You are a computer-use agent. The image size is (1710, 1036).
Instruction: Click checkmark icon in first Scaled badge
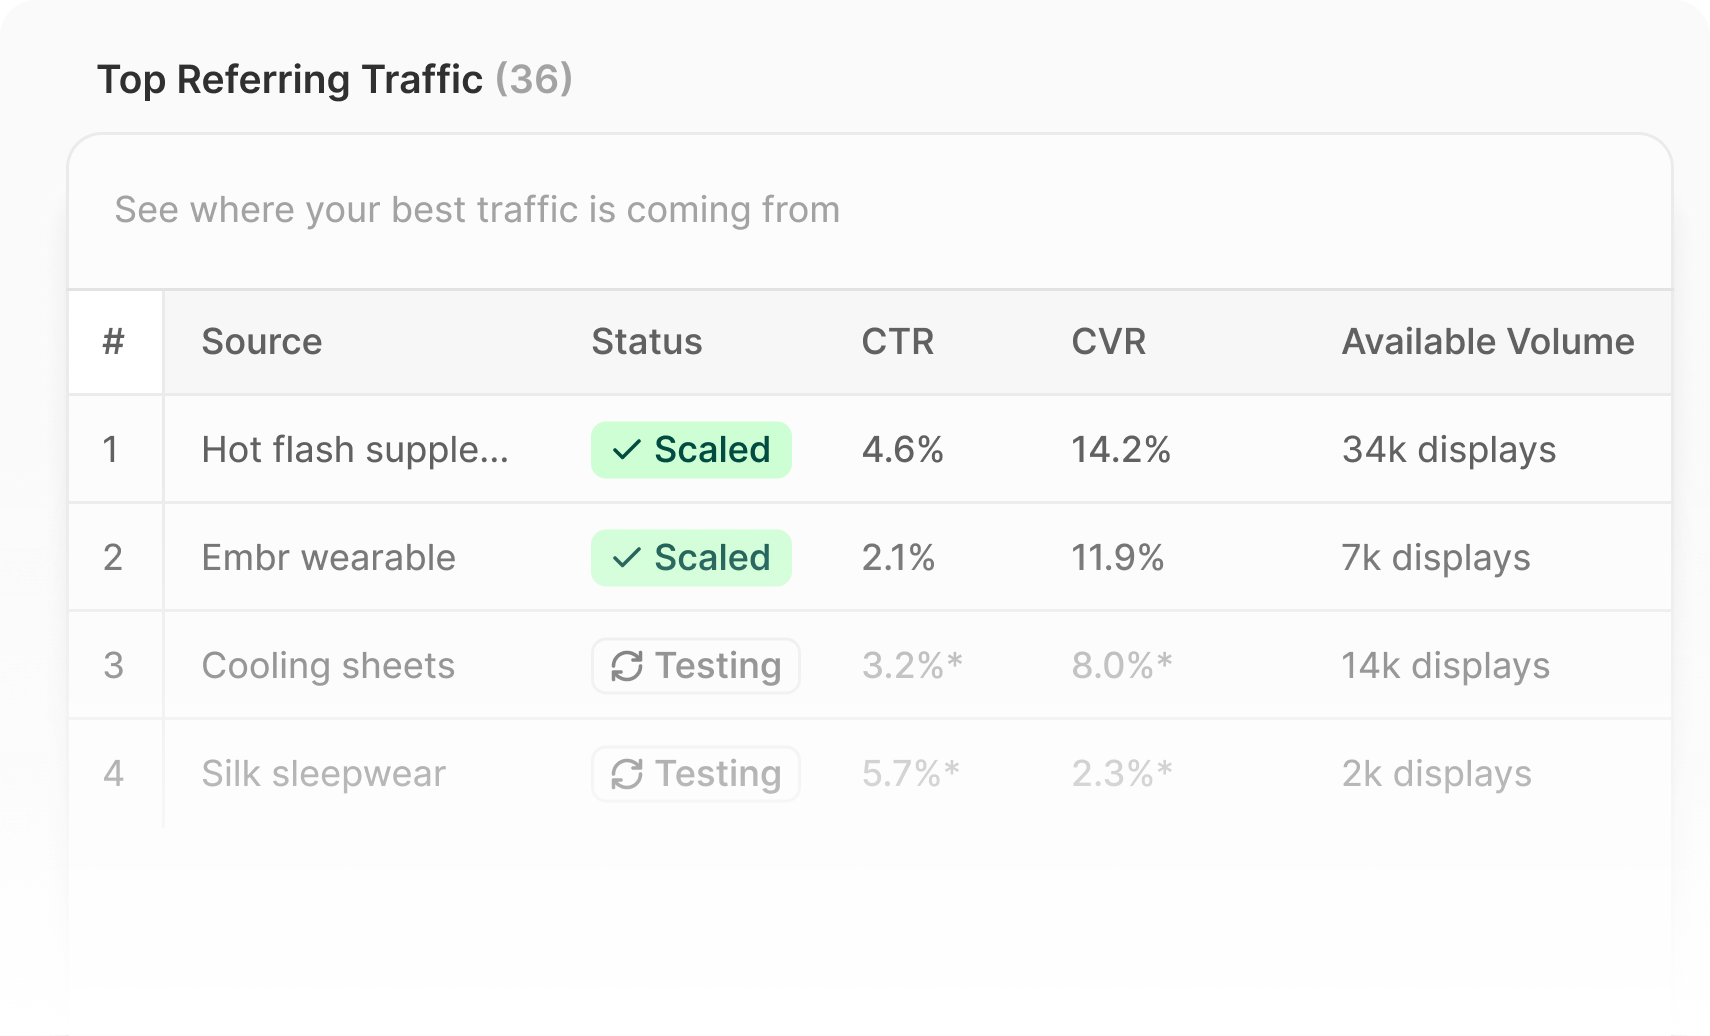626,450
